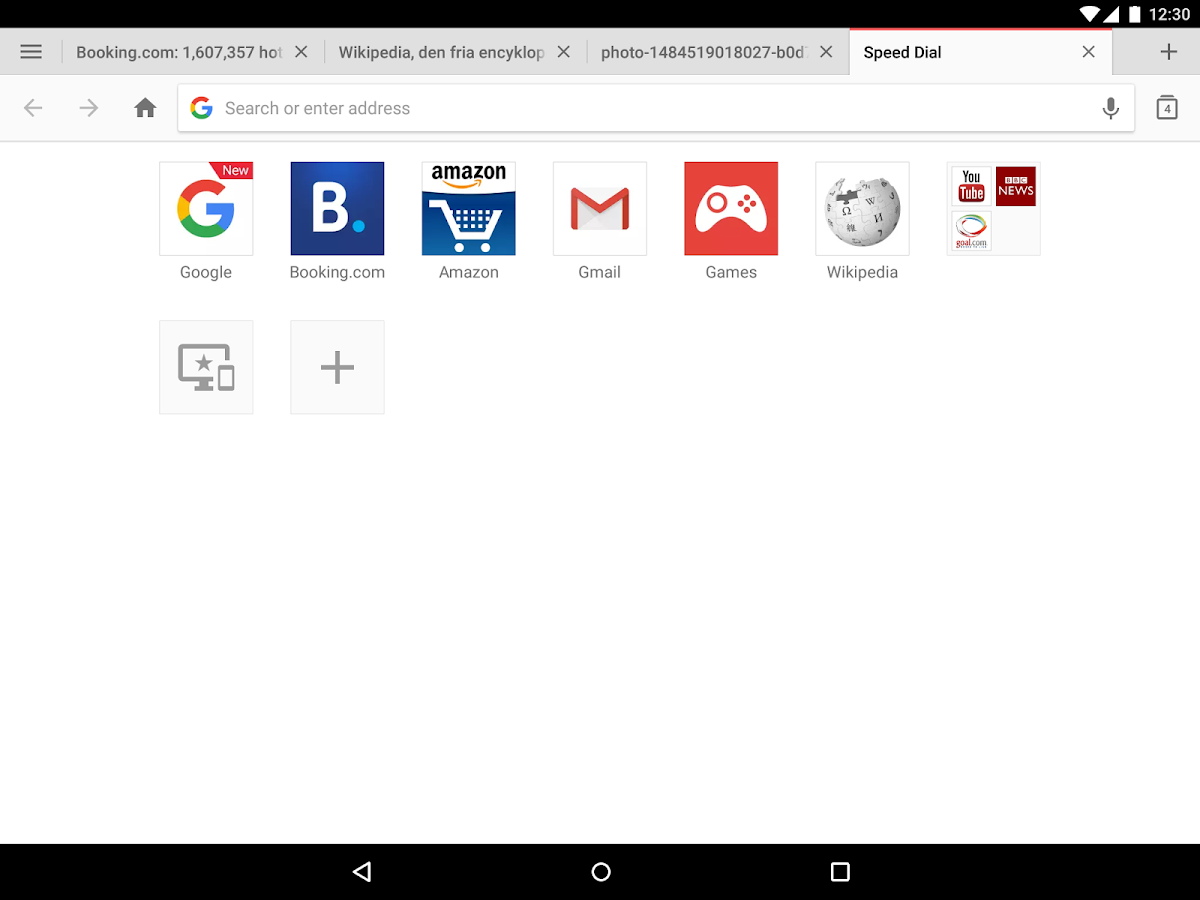Open Google from the New speed dial tile

pos(206,208)
